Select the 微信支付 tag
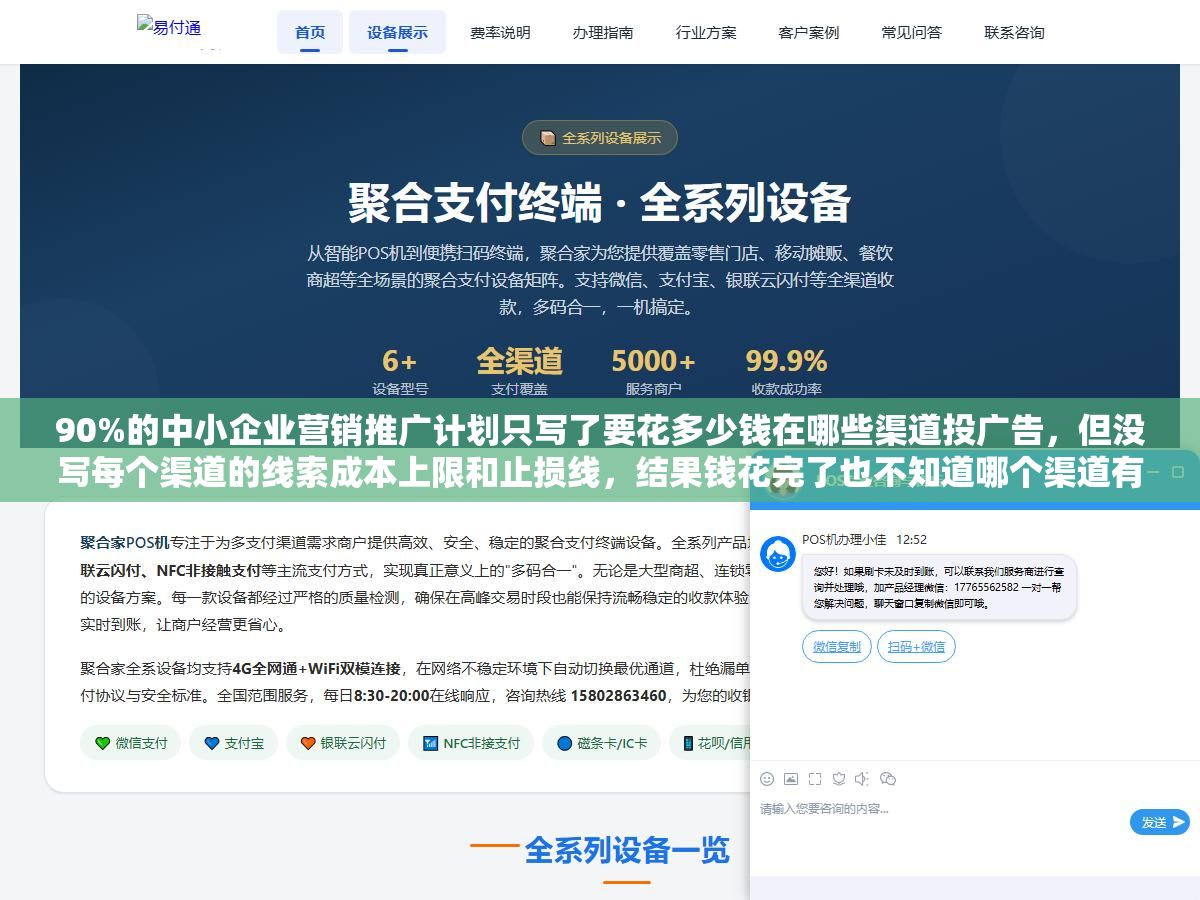Image resolution: width=1200 pixels, height=900 pixels. 130,743
